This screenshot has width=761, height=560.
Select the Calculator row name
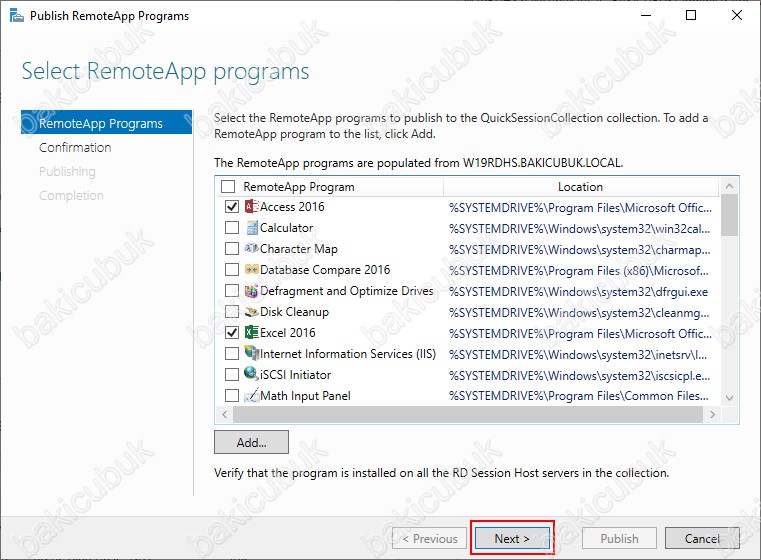point(286,228)
